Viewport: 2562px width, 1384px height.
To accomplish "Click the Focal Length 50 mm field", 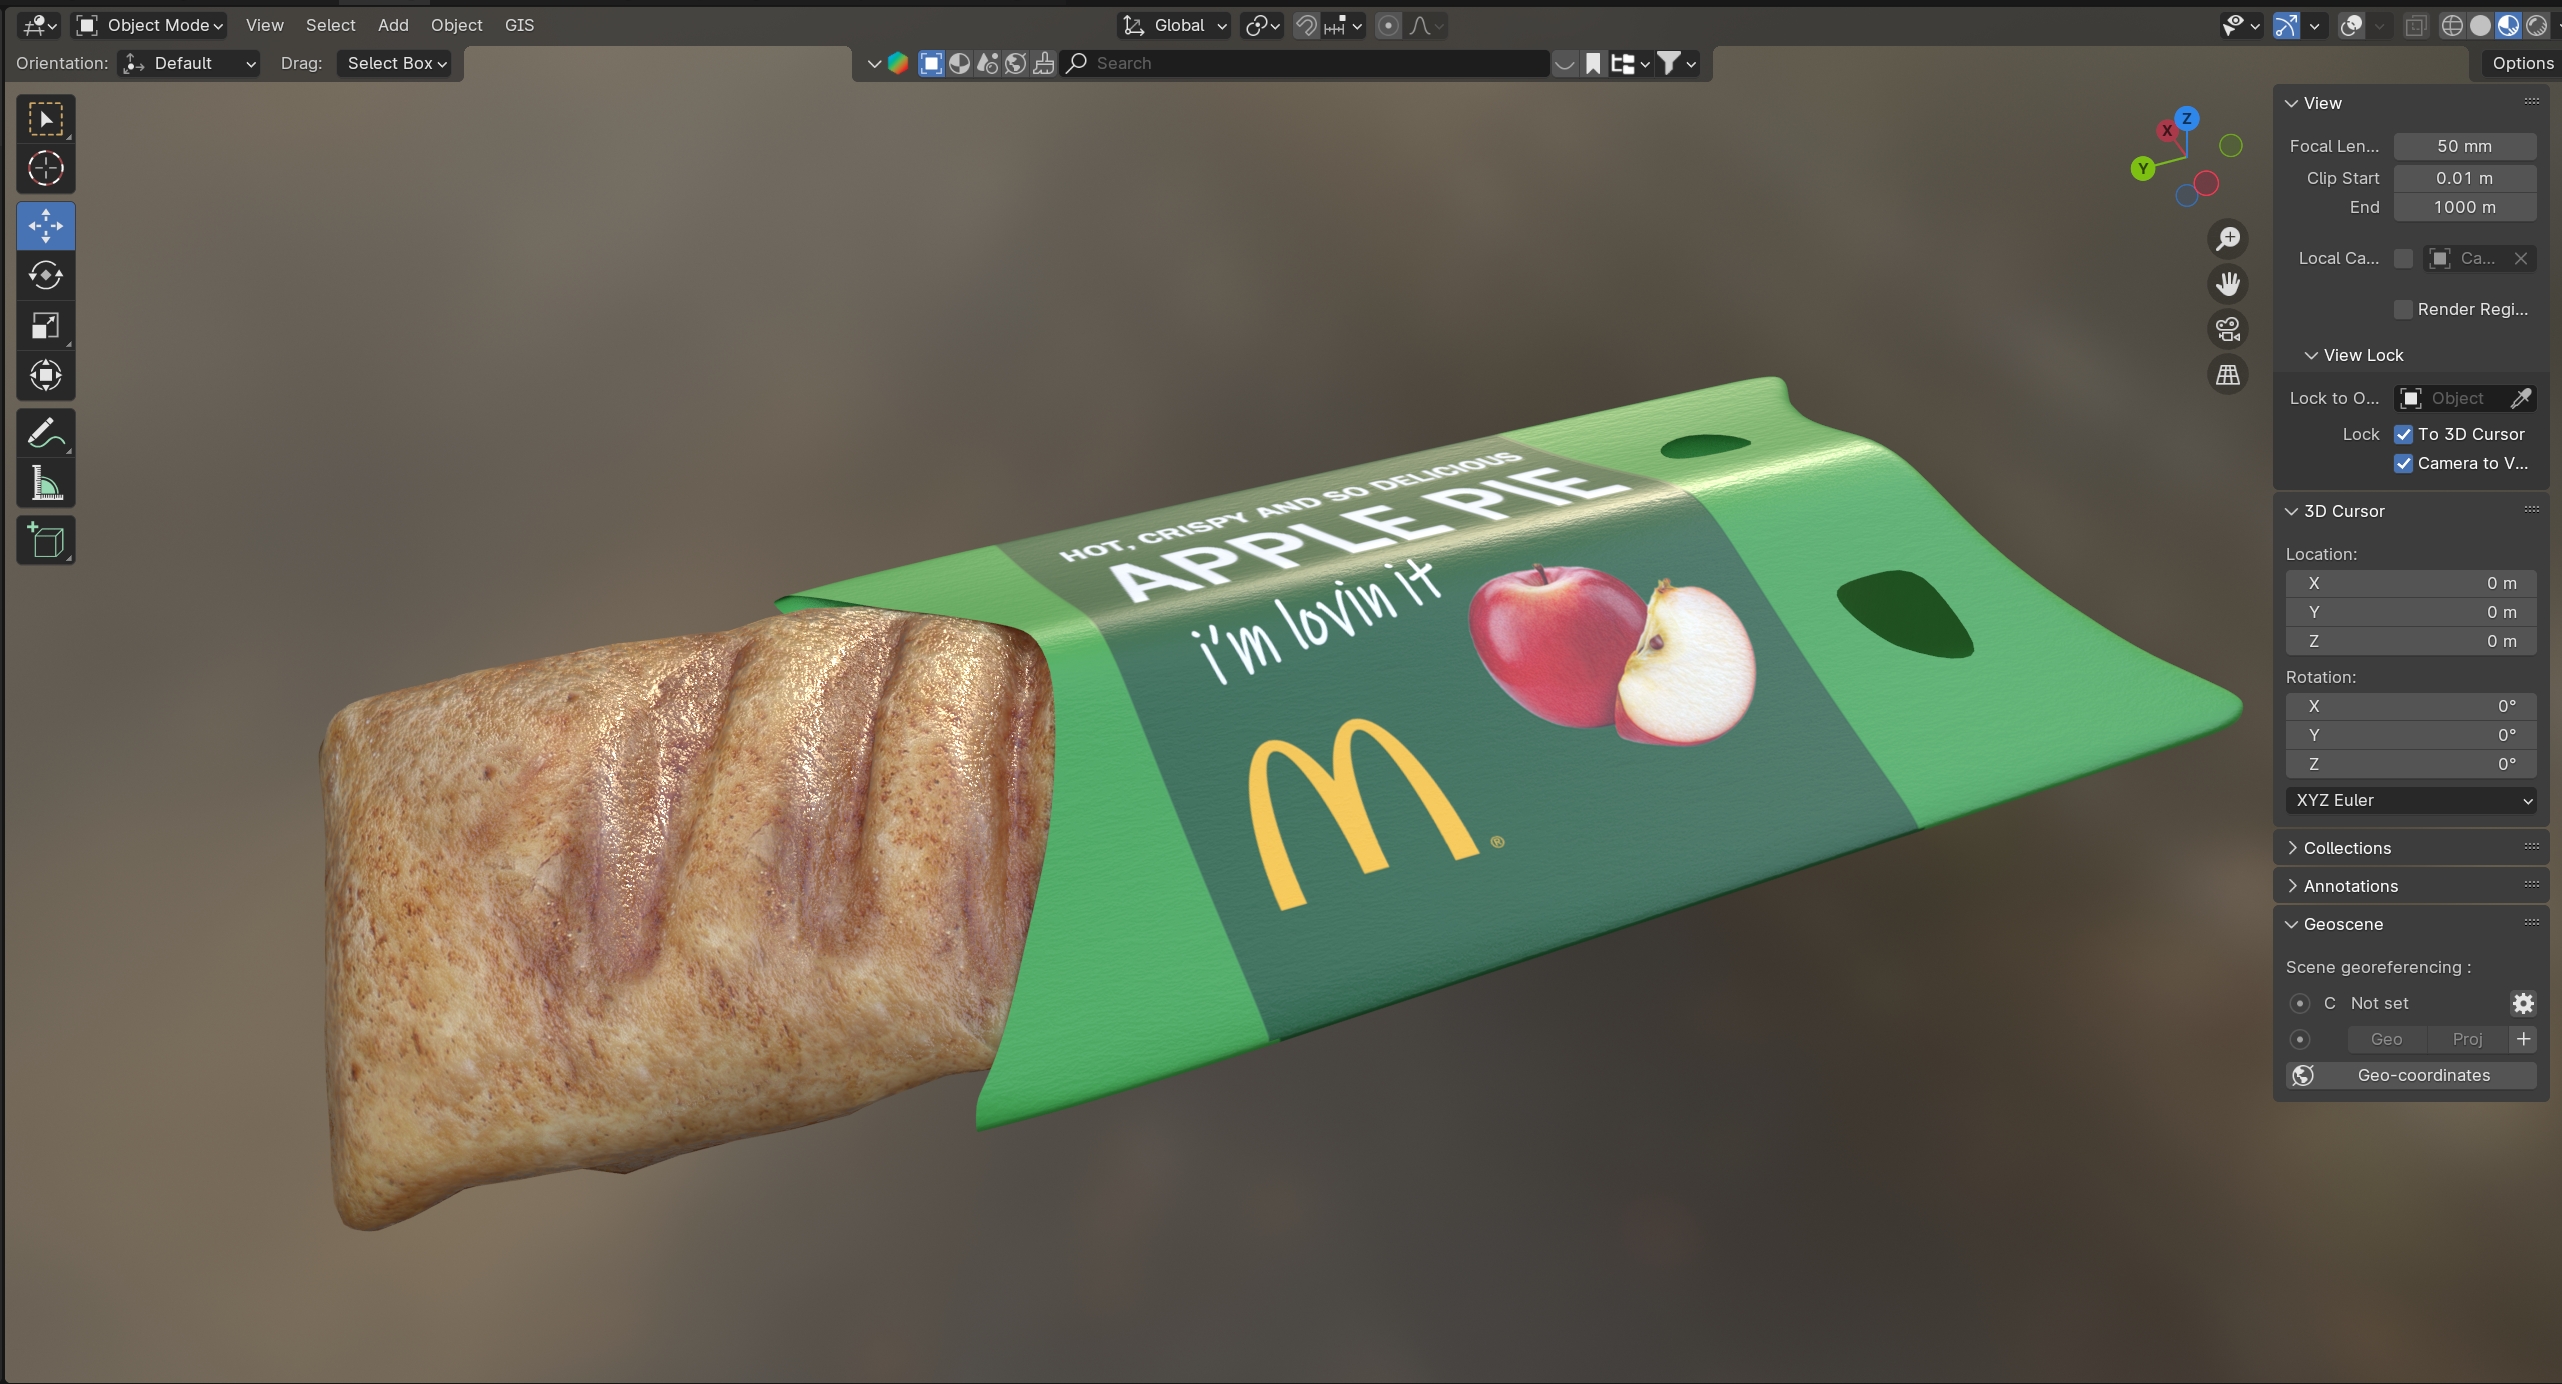I will point(2464,146).
